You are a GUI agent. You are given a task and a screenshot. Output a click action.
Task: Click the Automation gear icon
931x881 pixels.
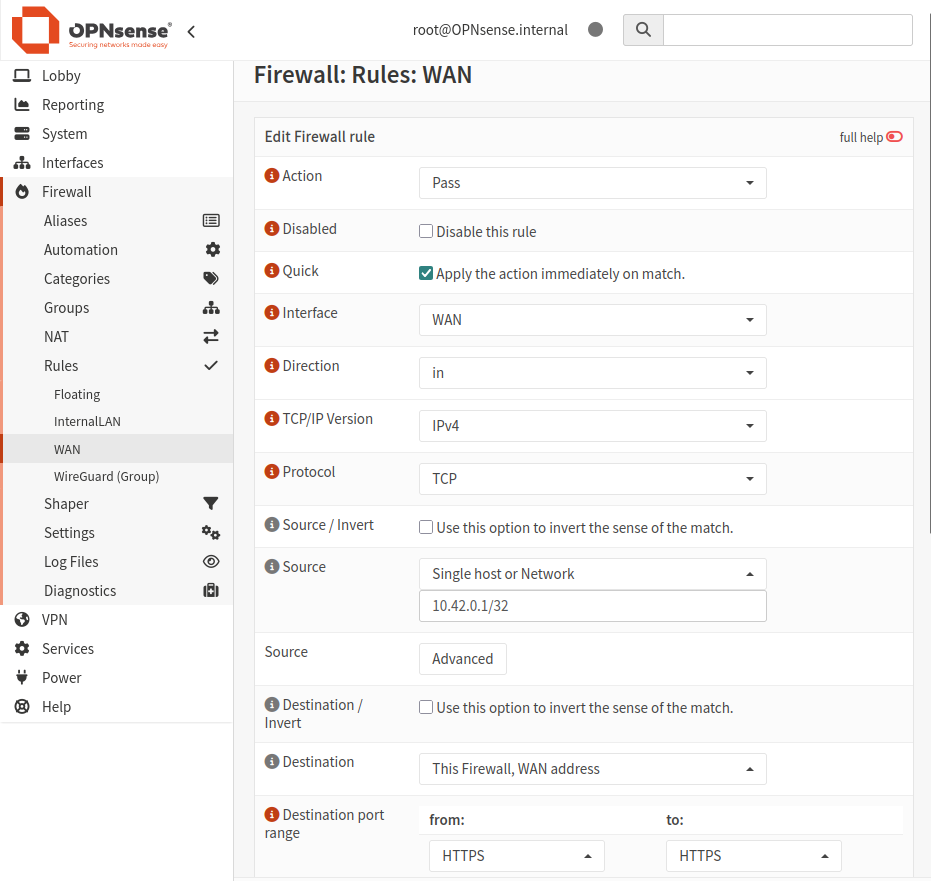tap(212, 250)
